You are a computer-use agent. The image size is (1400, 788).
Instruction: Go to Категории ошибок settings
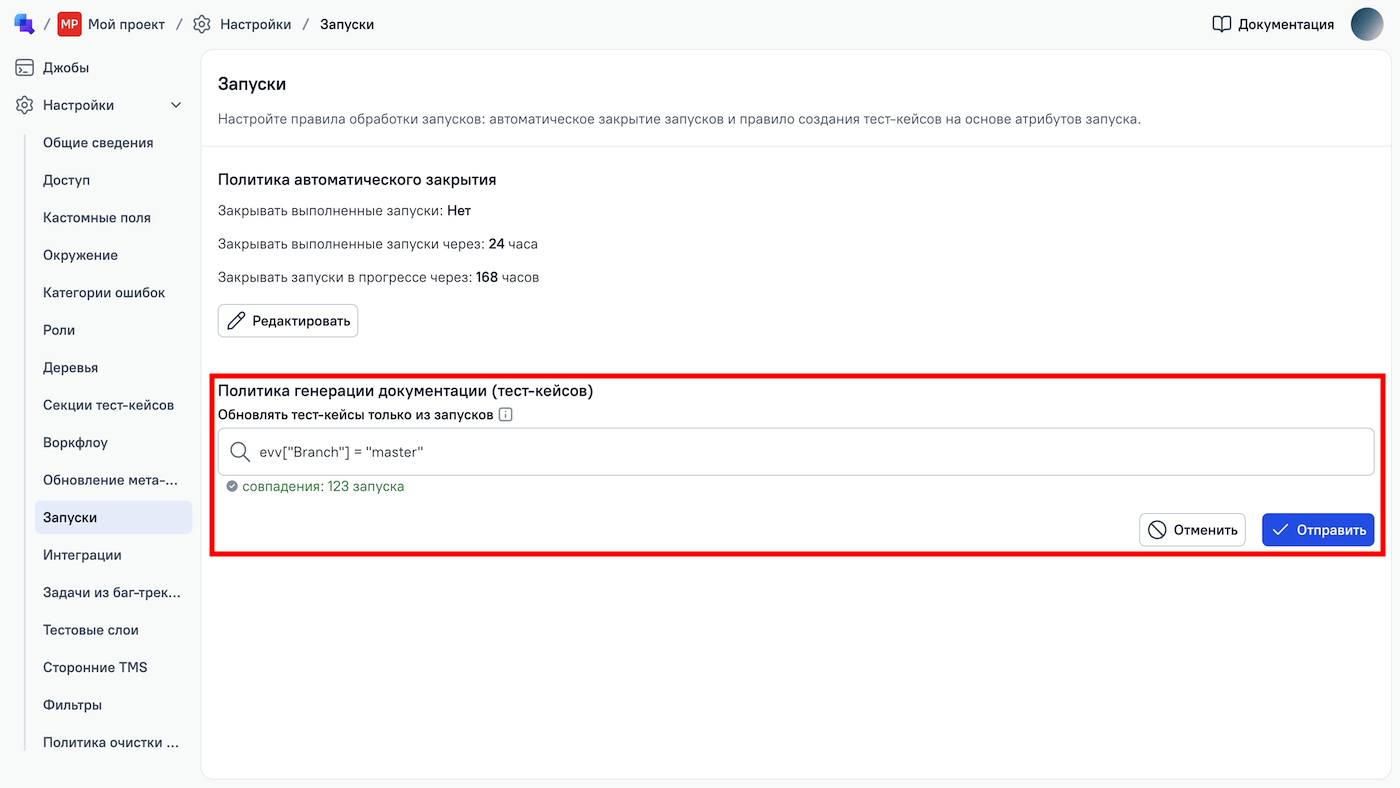tap(104, 293)
